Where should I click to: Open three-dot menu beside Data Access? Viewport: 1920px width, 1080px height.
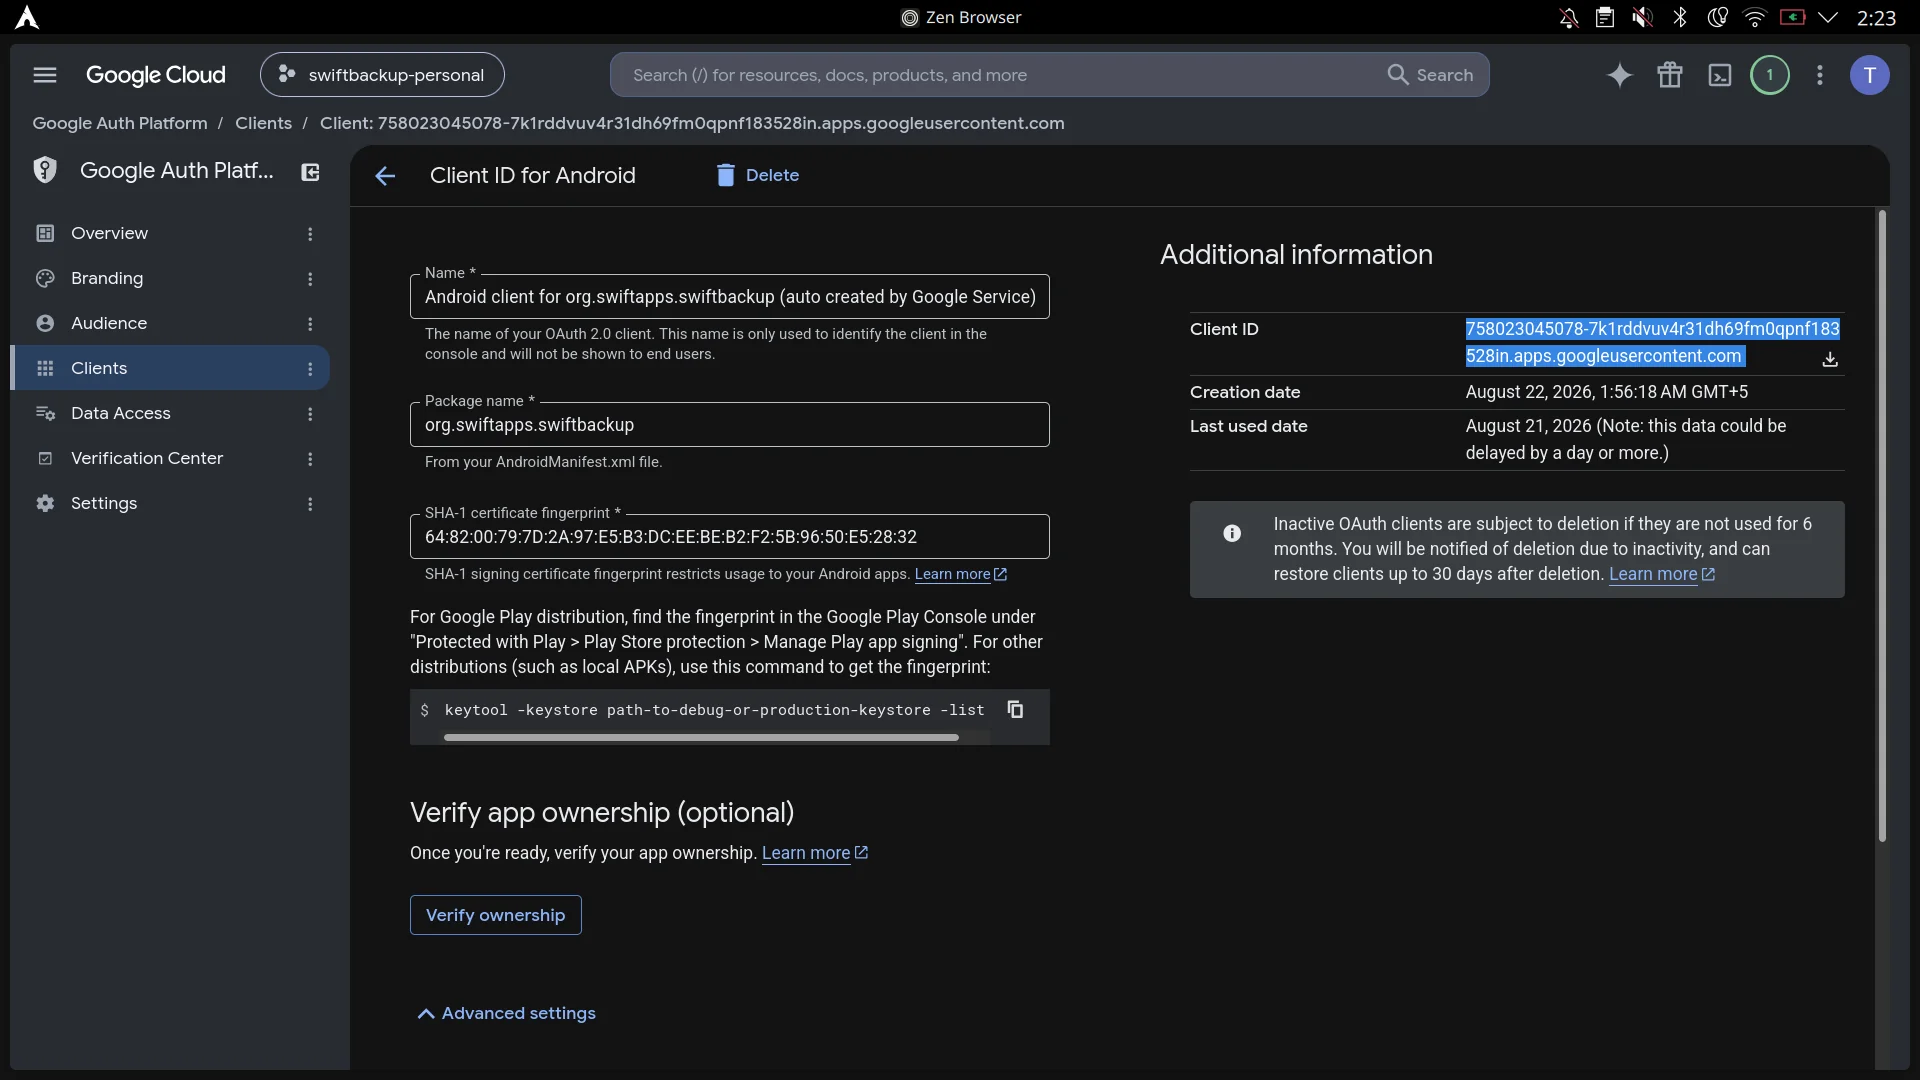(310, 414)
